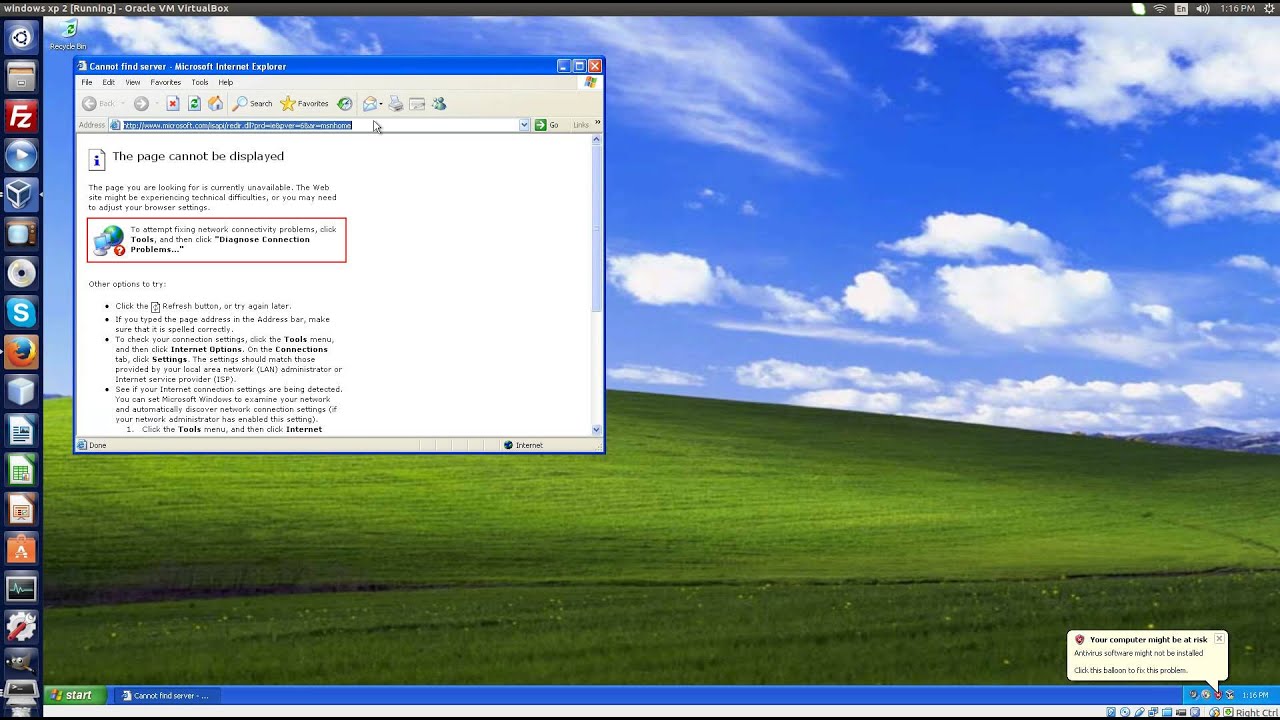Image resolution: width=1280 pixels, height=720 pixels.
Task: Open the Tools menu
Action: [200, 82]
